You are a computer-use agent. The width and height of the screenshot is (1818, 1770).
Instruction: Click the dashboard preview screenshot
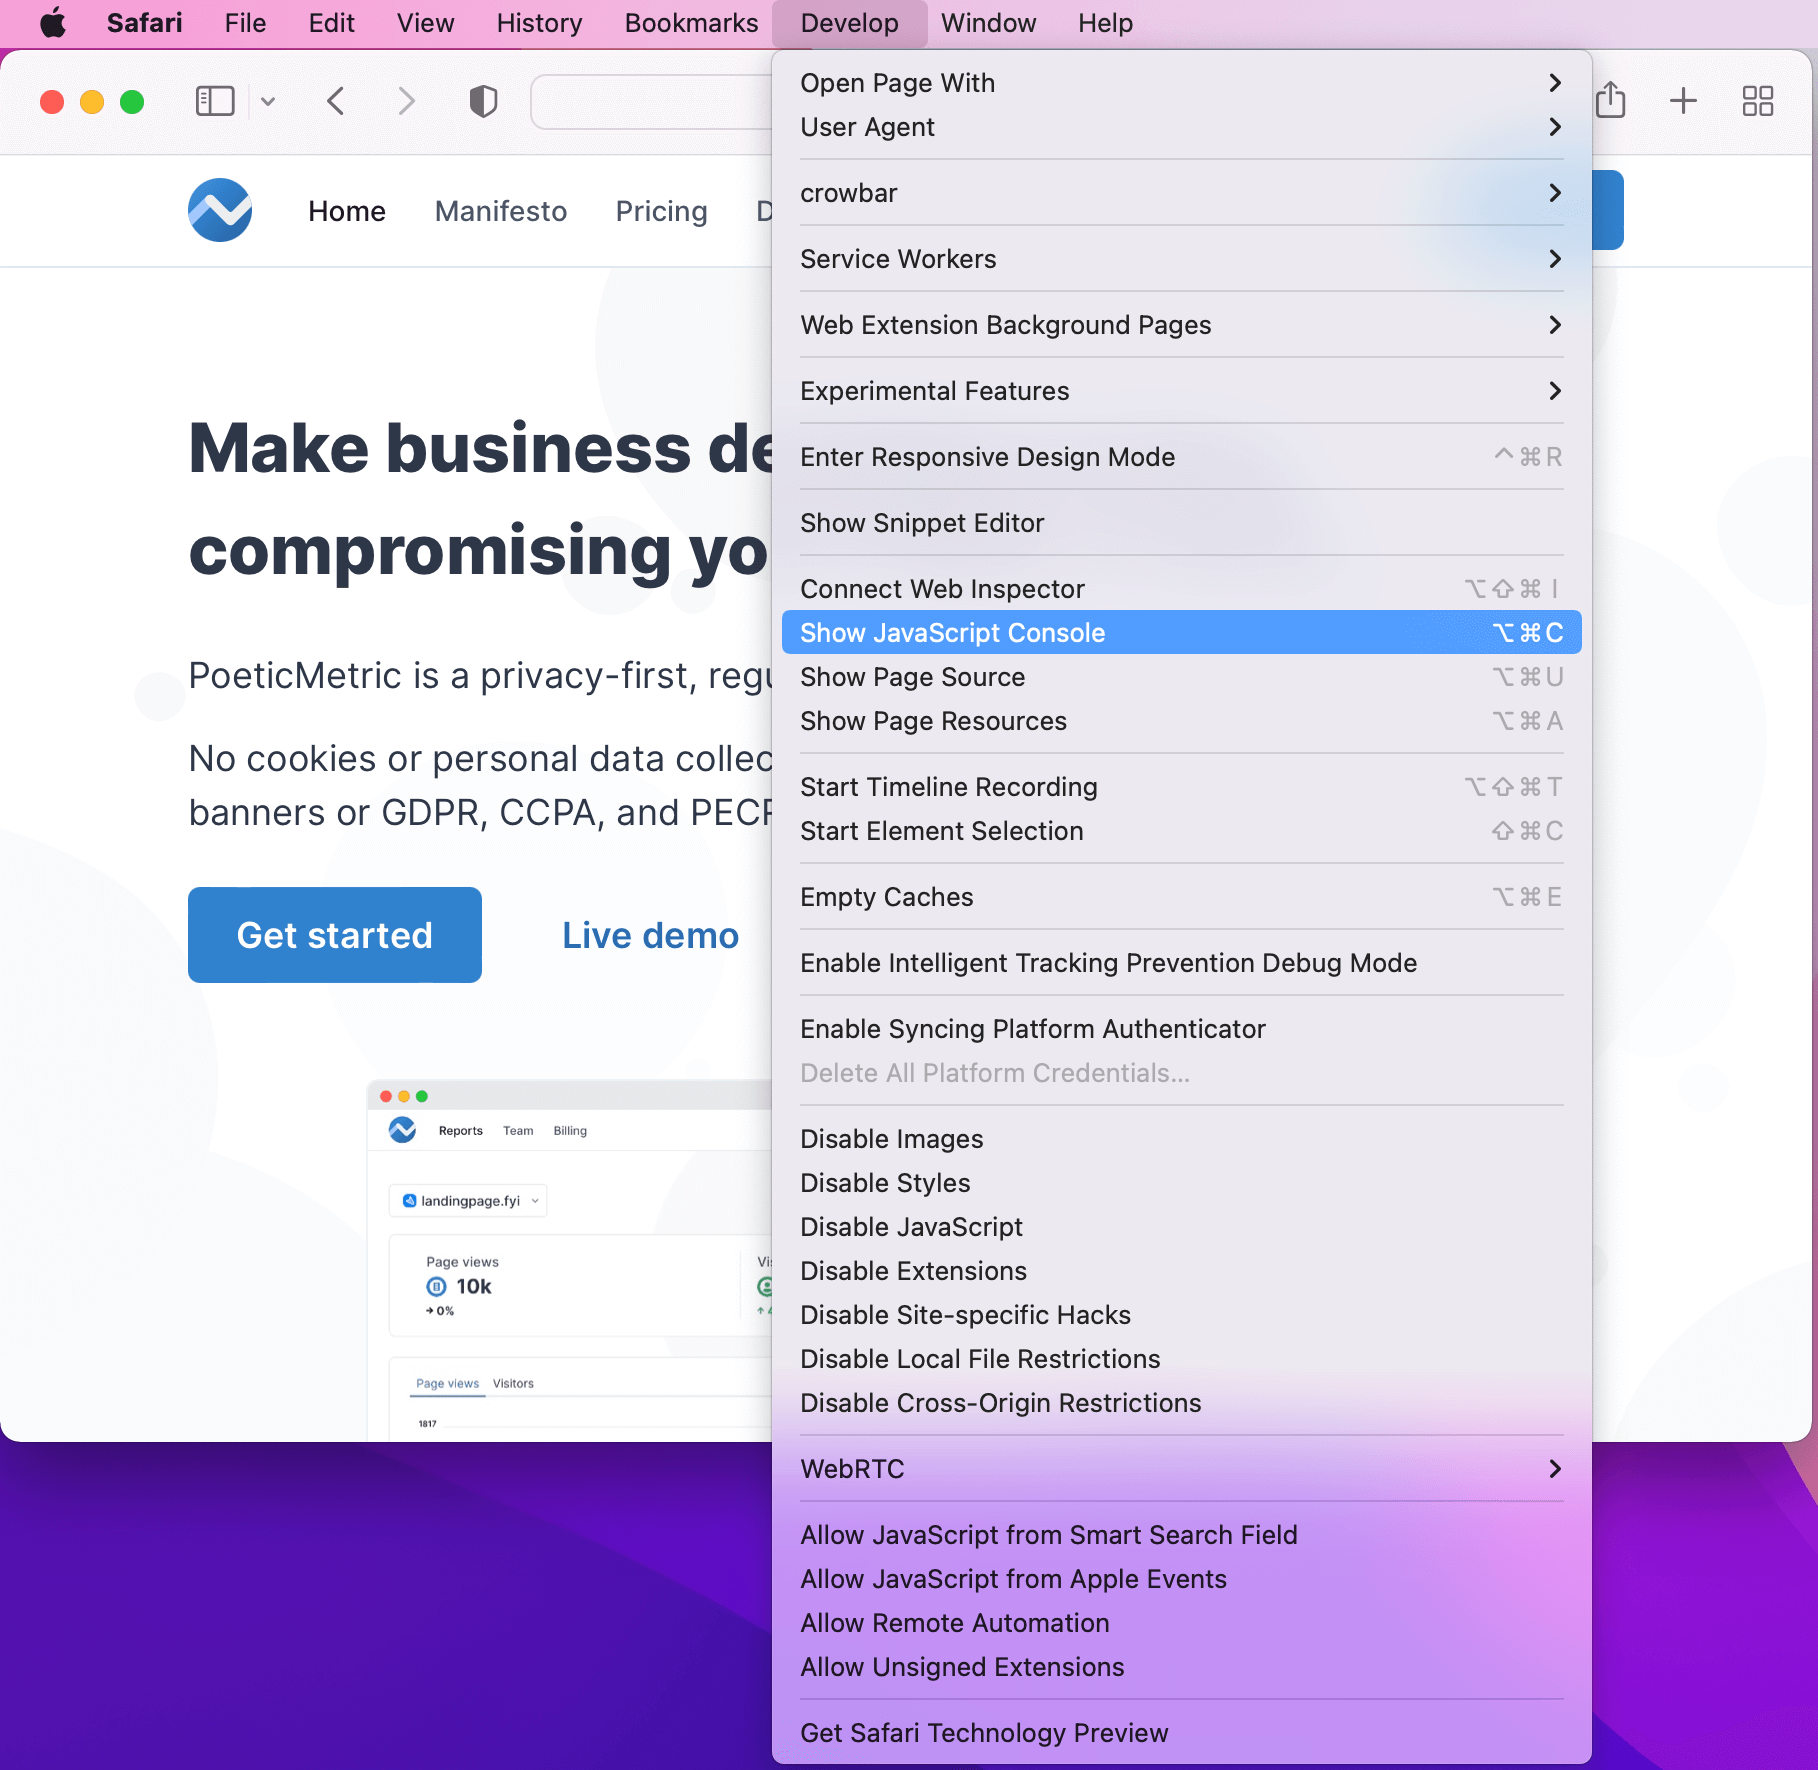click(570, 1260)
